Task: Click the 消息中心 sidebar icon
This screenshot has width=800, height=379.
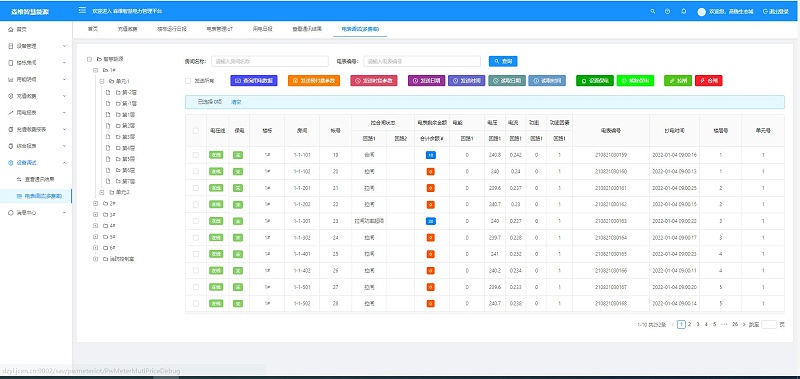Action: click(x=11, y=213)
